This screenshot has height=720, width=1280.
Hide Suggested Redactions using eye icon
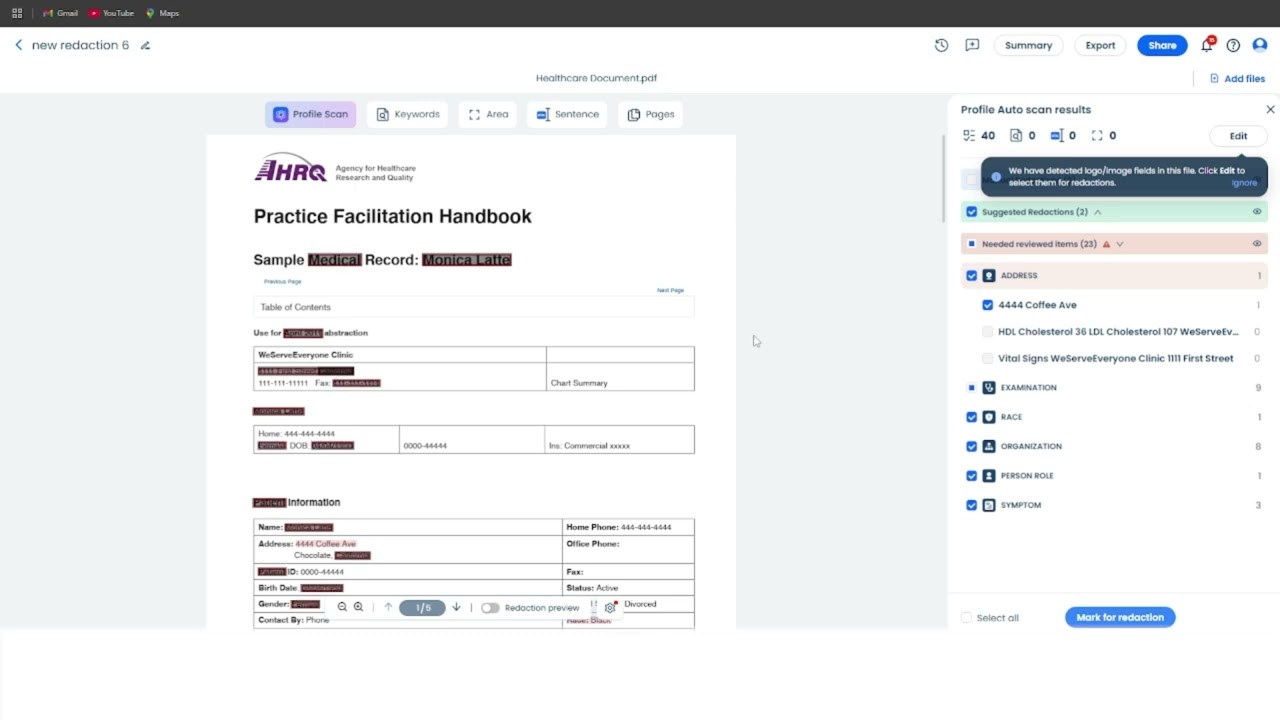pyautogui.click(x=1257, y=212)
